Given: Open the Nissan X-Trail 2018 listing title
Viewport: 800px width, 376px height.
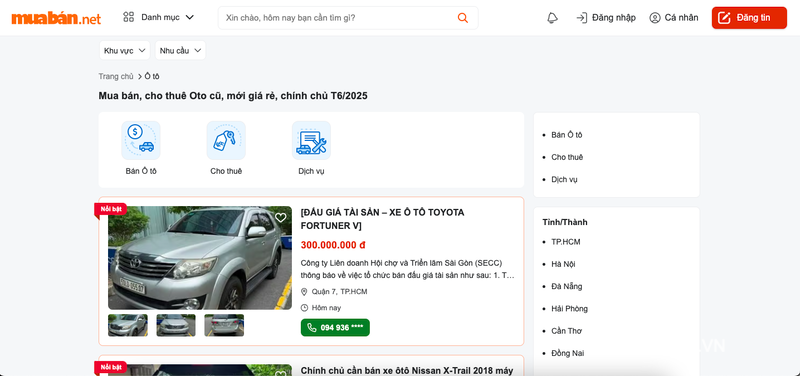Looking at the screenshot, I should 407,370.
